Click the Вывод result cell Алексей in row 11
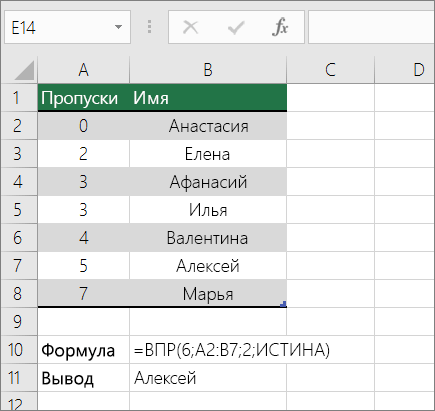This screenshot has height=411, width=435. pos(208,378)
